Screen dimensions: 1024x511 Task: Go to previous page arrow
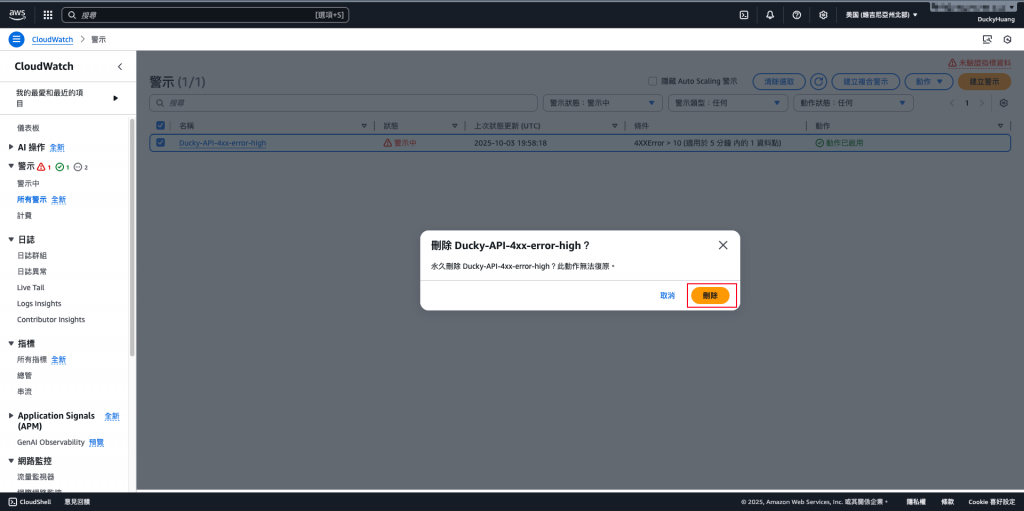pos(952,103)
